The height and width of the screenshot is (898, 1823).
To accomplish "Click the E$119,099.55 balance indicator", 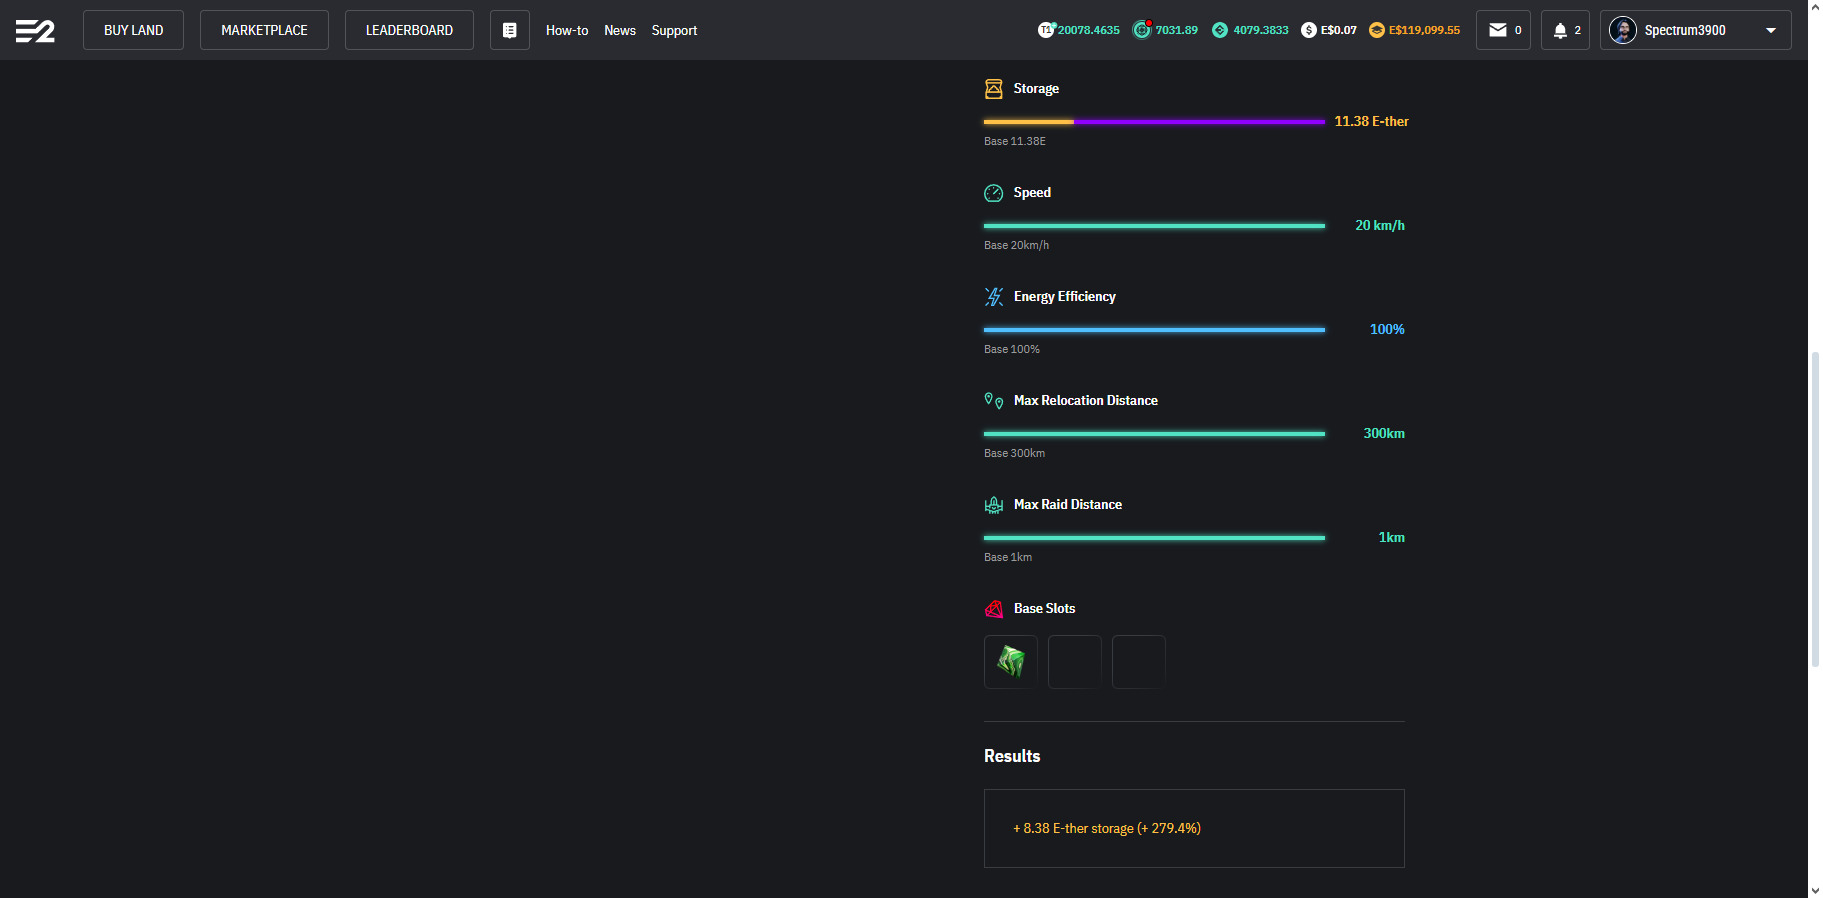I will click(x=1414, y=30).
